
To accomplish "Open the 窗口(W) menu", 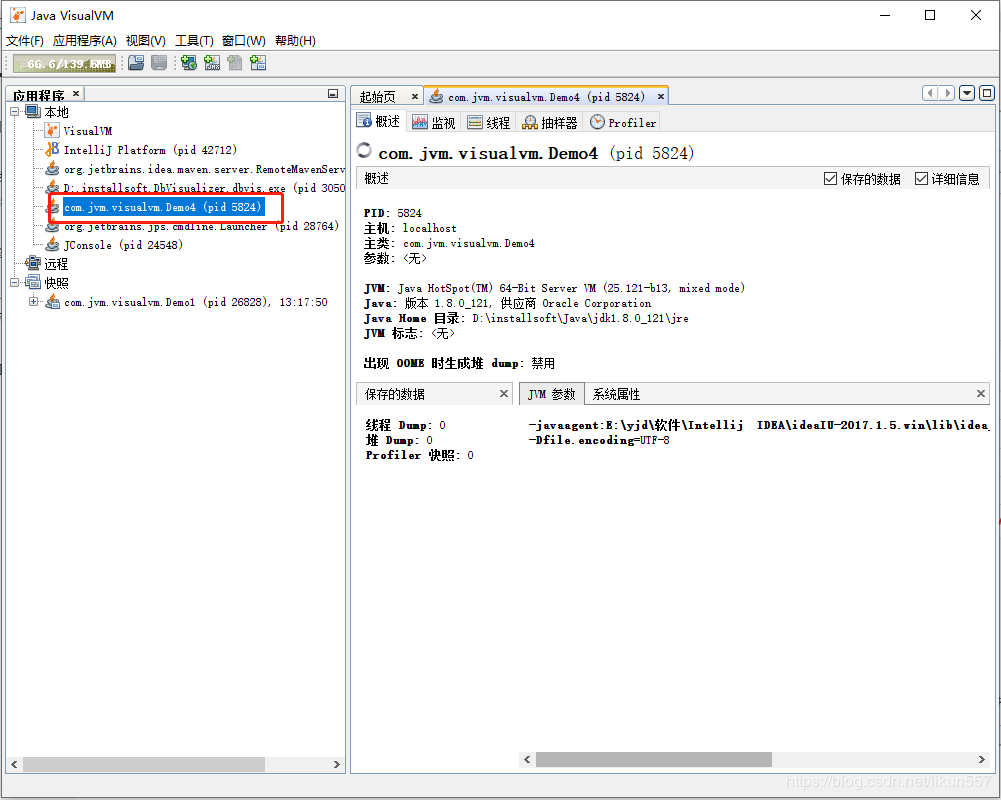I will 243,41.
